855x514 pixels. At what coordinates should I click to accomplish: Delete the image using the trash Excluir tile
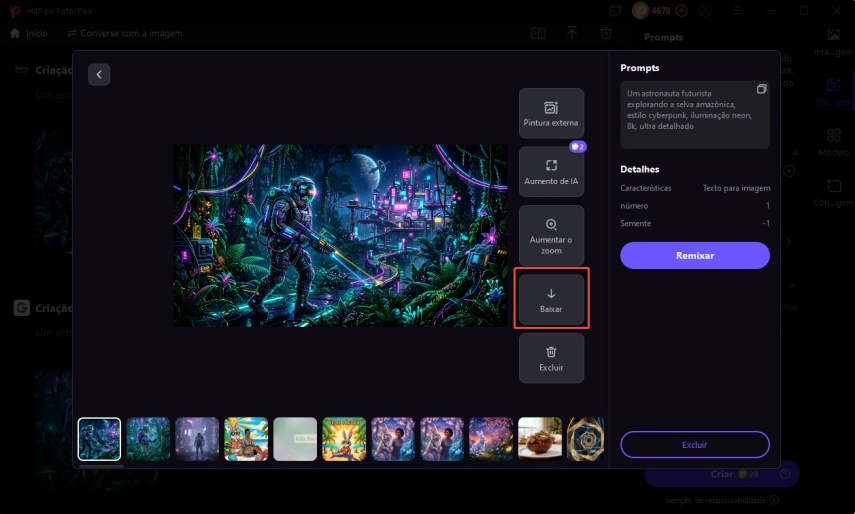551,358
